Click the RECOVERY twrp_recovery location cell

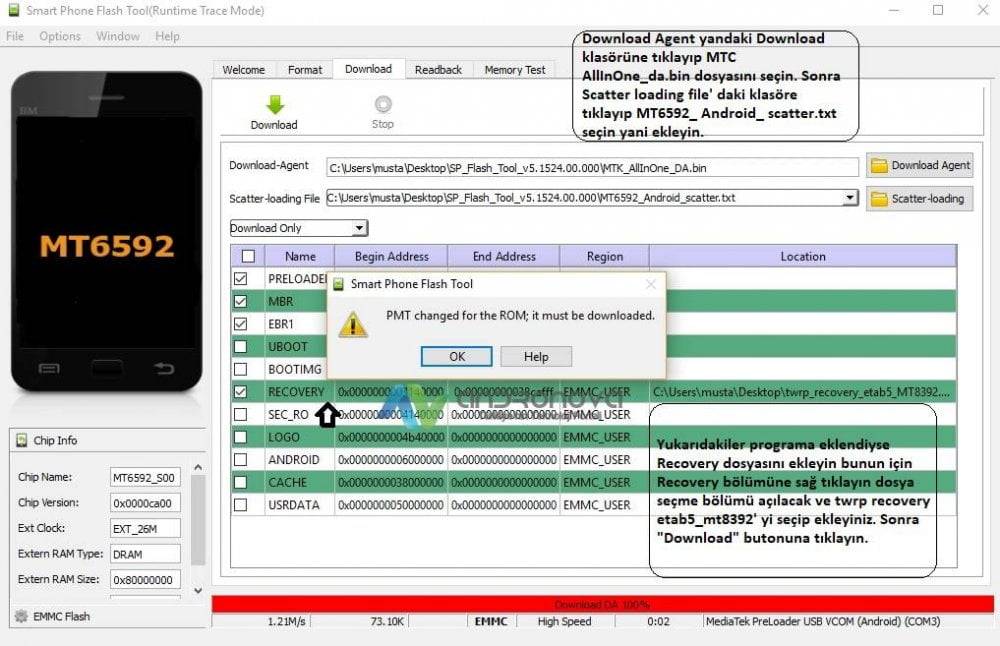803,392
